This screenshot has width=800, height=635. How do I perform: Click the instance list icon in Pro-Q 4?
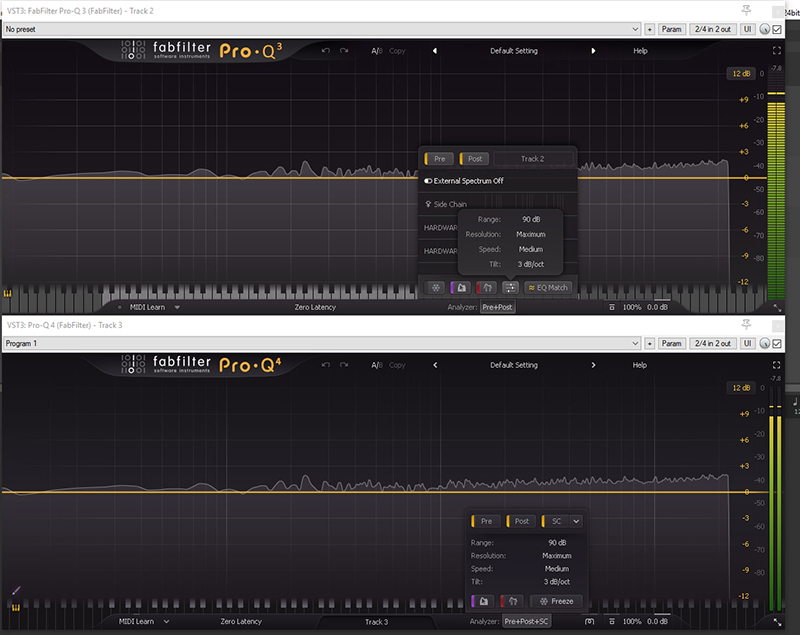click(589, 621)
